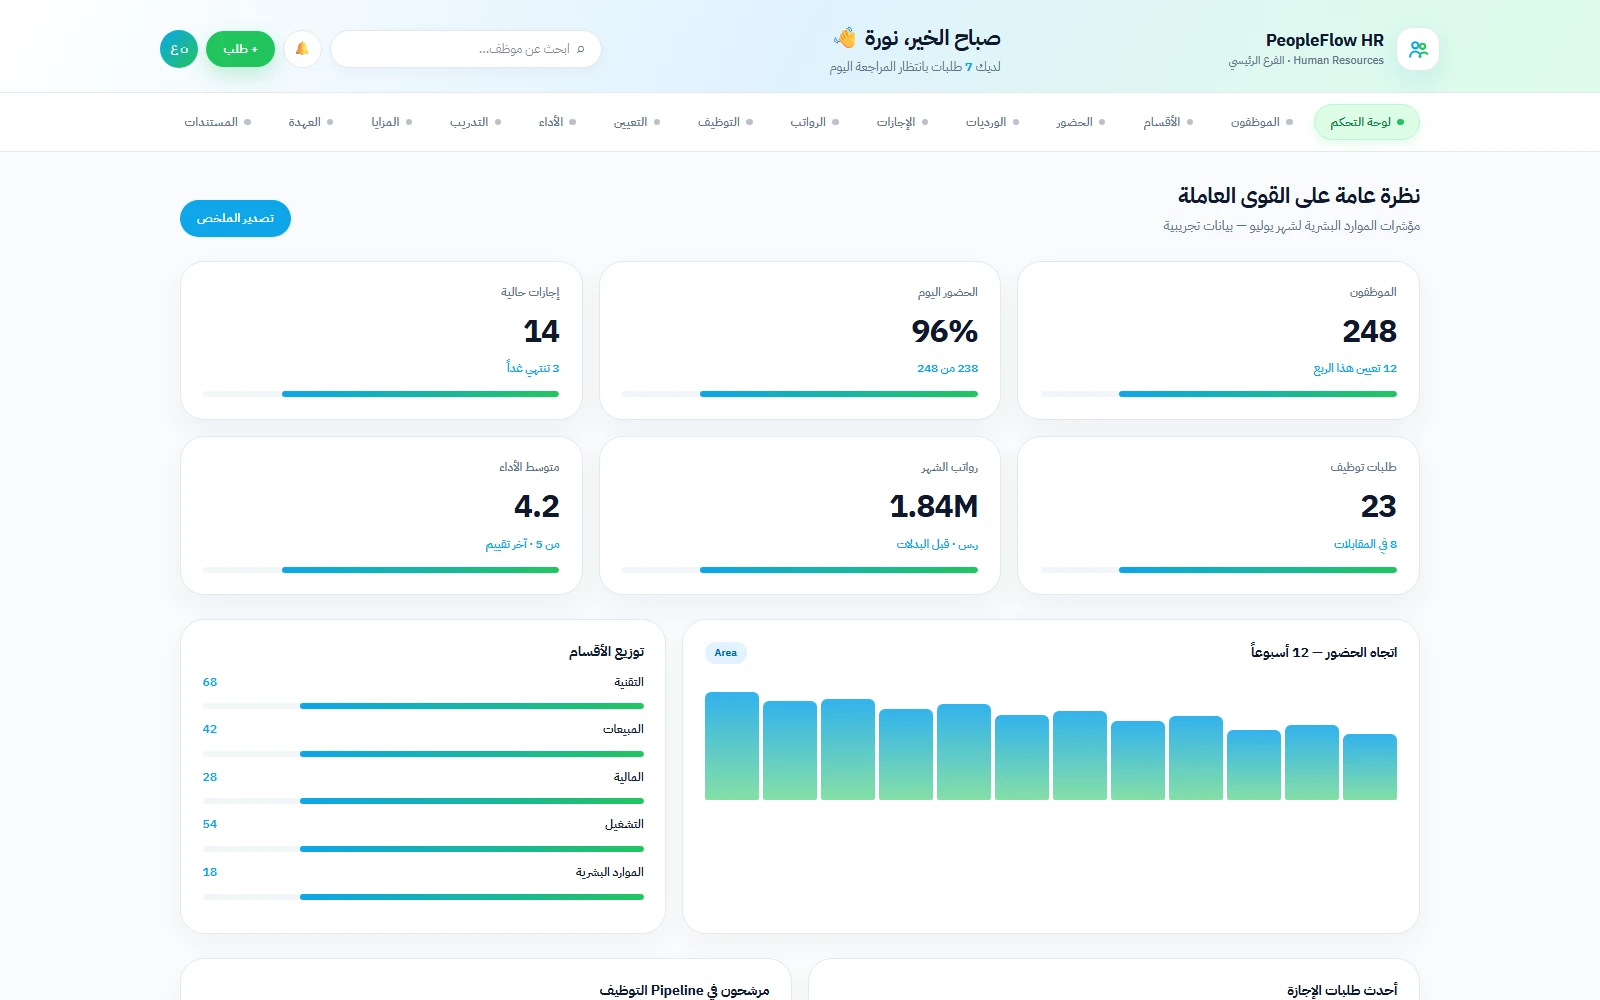Open the الرواتب tab

(x=815, y=122)
